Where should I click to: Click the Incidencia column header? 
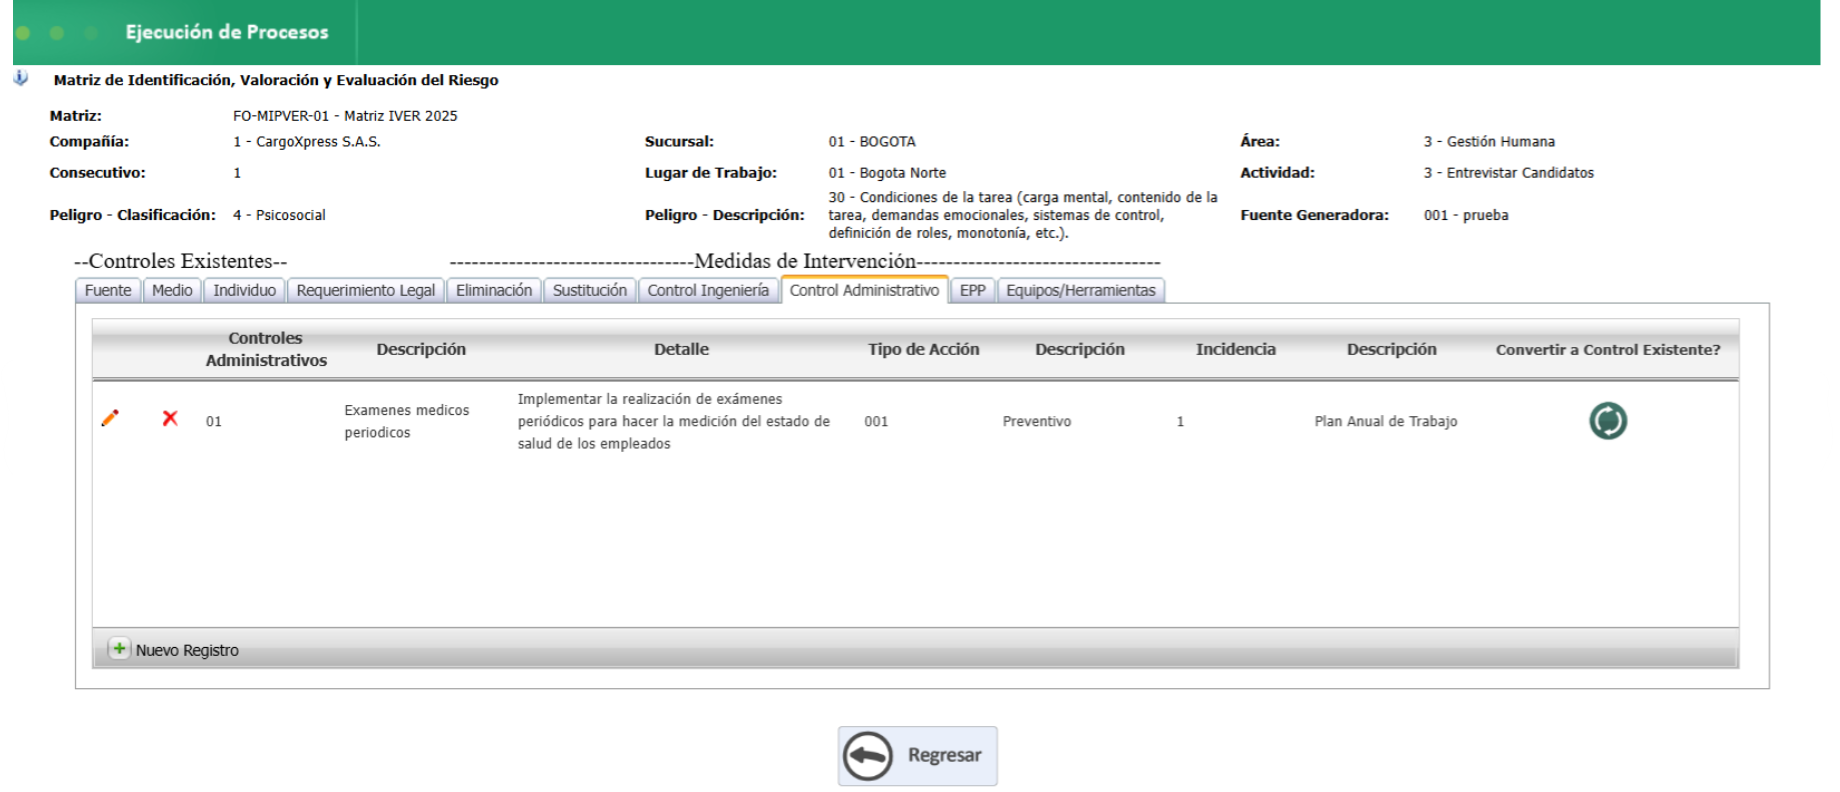(x=1236, y=349)
